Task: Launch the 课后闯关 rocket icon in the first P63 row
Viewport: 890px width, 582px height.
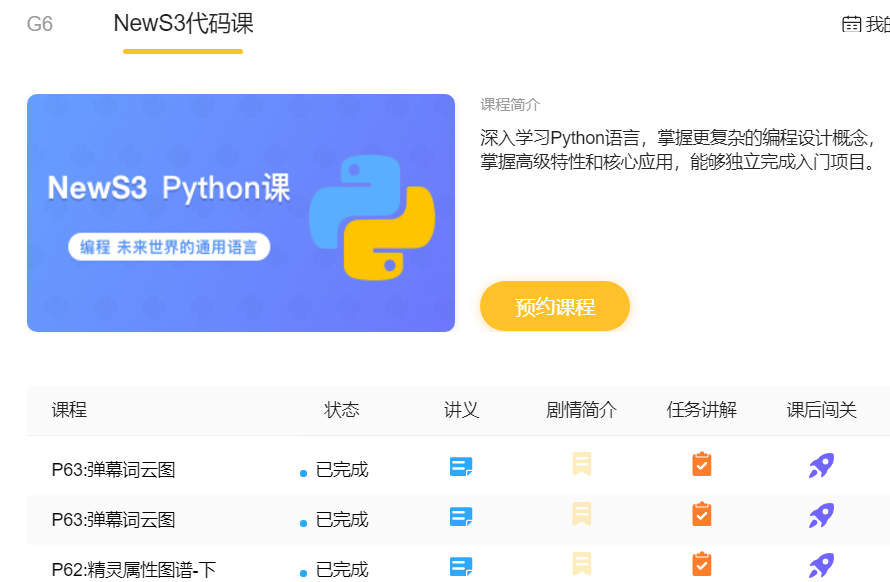Action: pos(821,465)
